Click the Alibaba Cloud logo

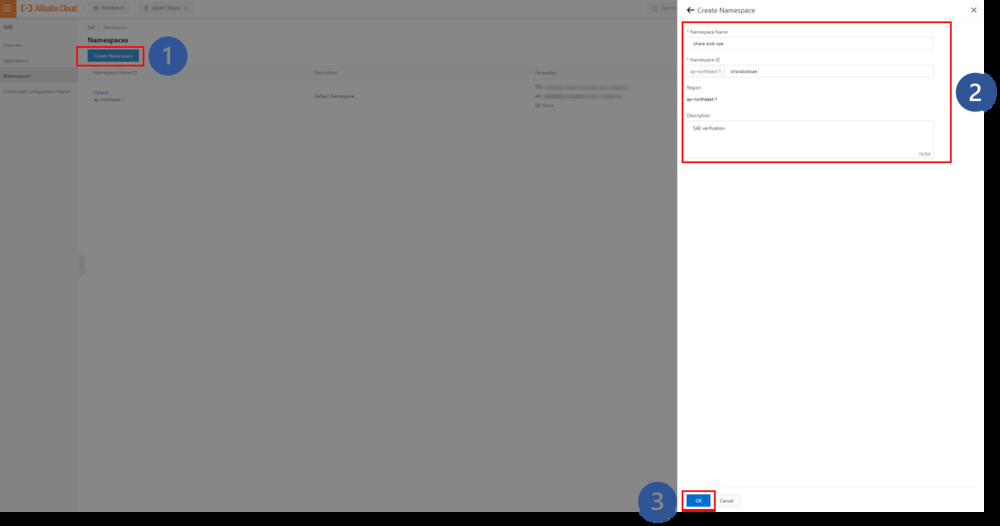(x=49, y=8)
